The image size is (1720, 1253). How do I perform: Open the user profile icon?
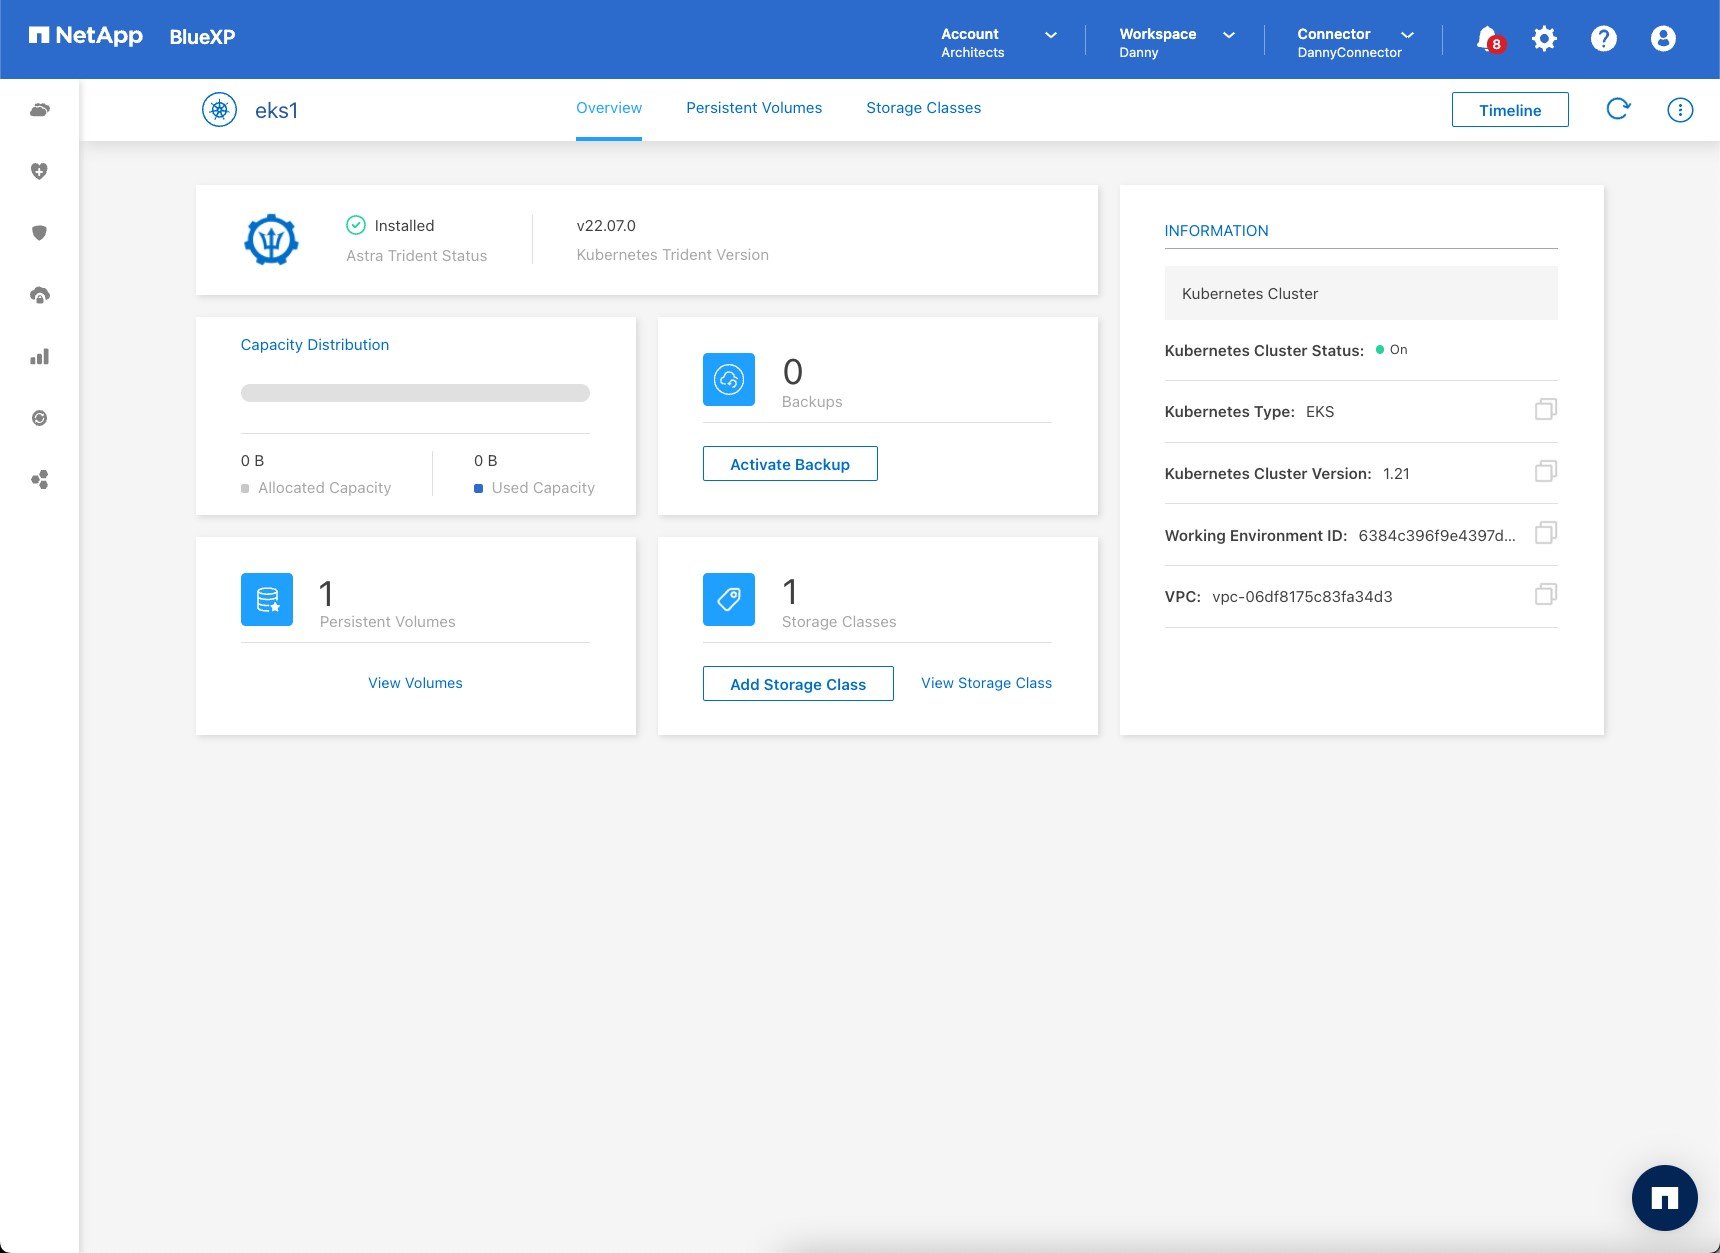click(x=1662, y=39)
